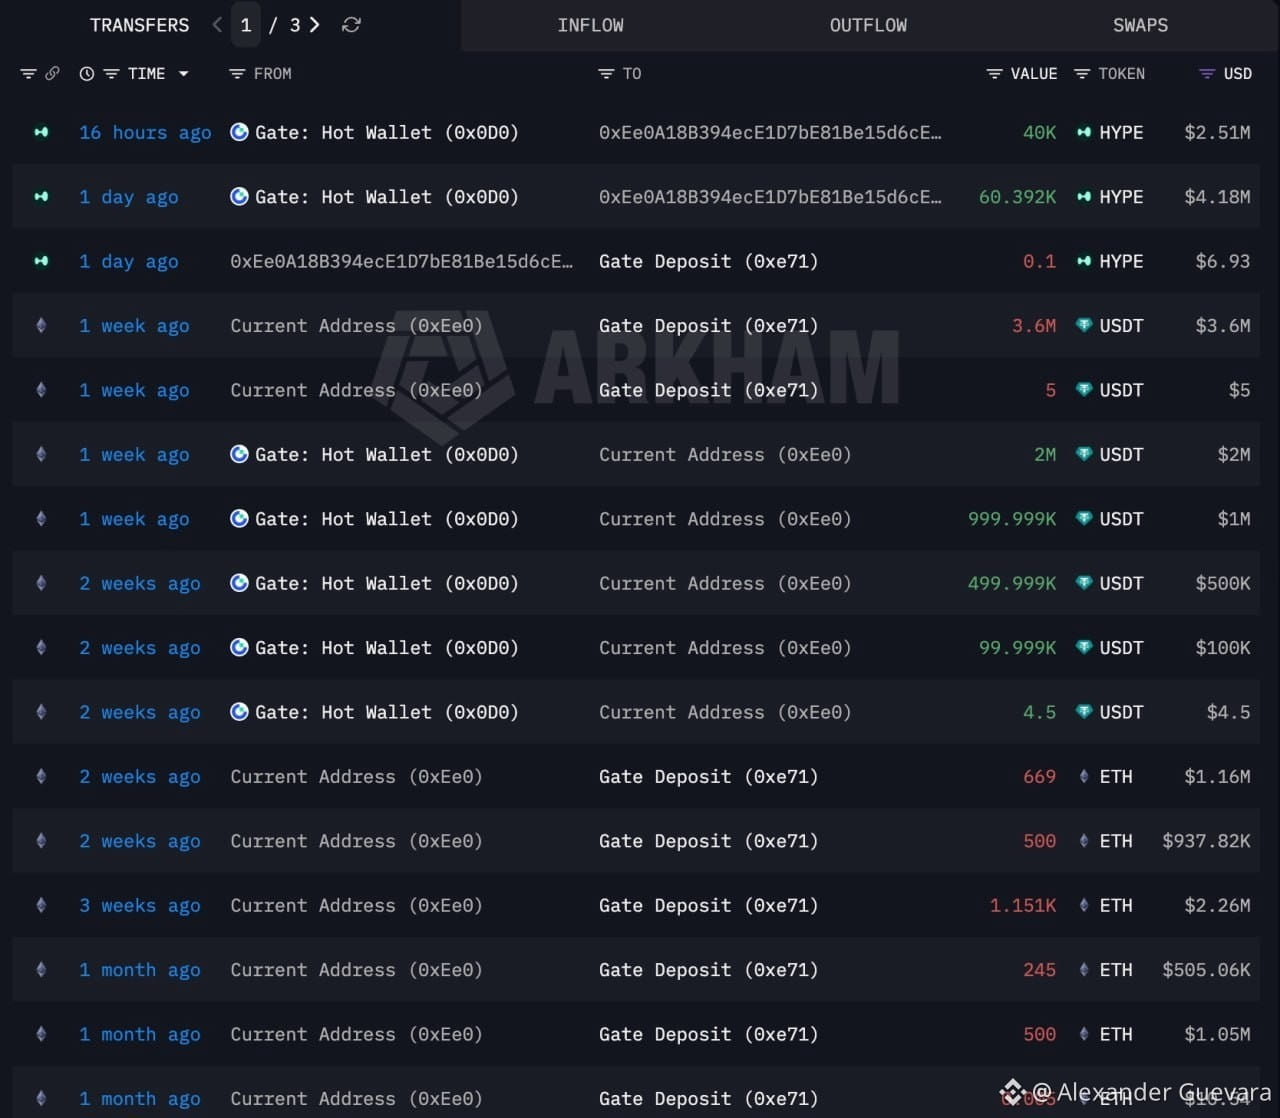
Task: Click the 1.151K ETH value
Action: click(1023, 905)
